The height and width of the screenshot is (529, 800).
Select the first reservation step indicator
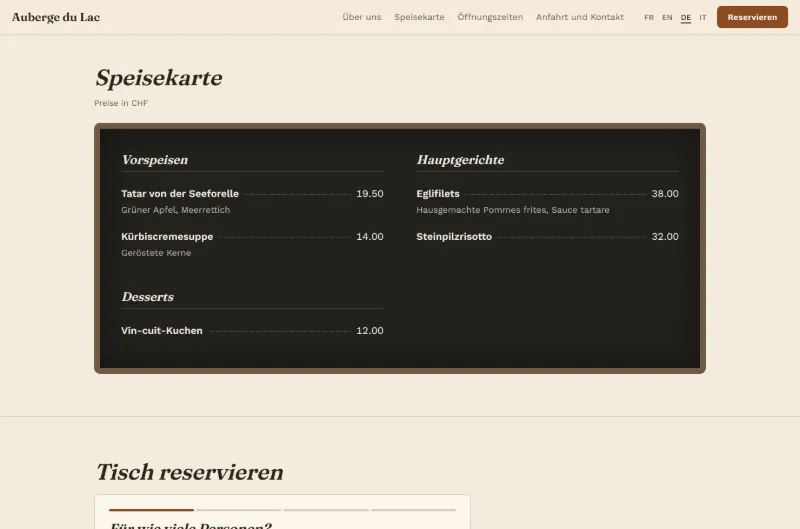tap(152, 510)
